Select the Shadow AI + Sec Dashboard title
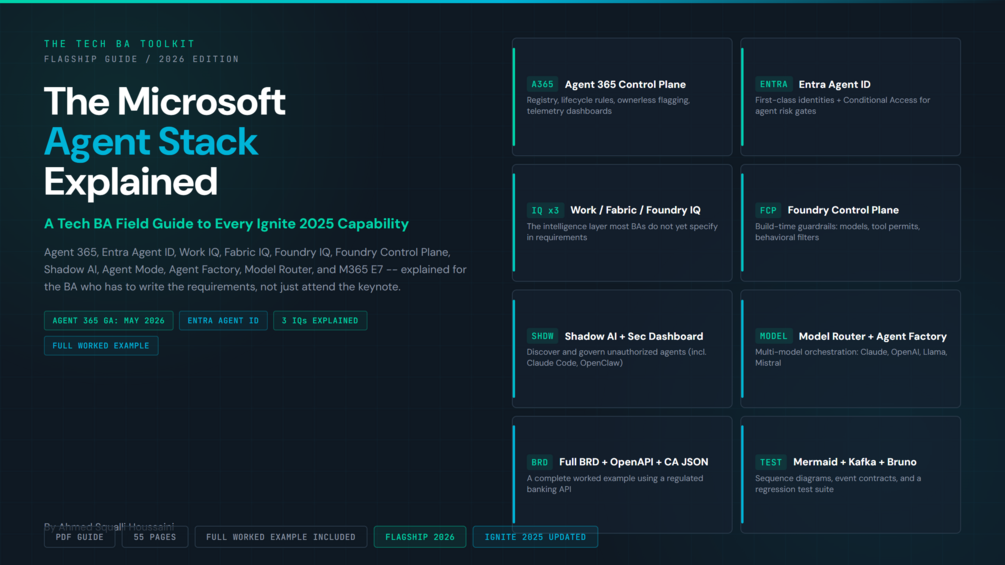Viewport: 1005px width, 565px height. (x=634, y=336)
